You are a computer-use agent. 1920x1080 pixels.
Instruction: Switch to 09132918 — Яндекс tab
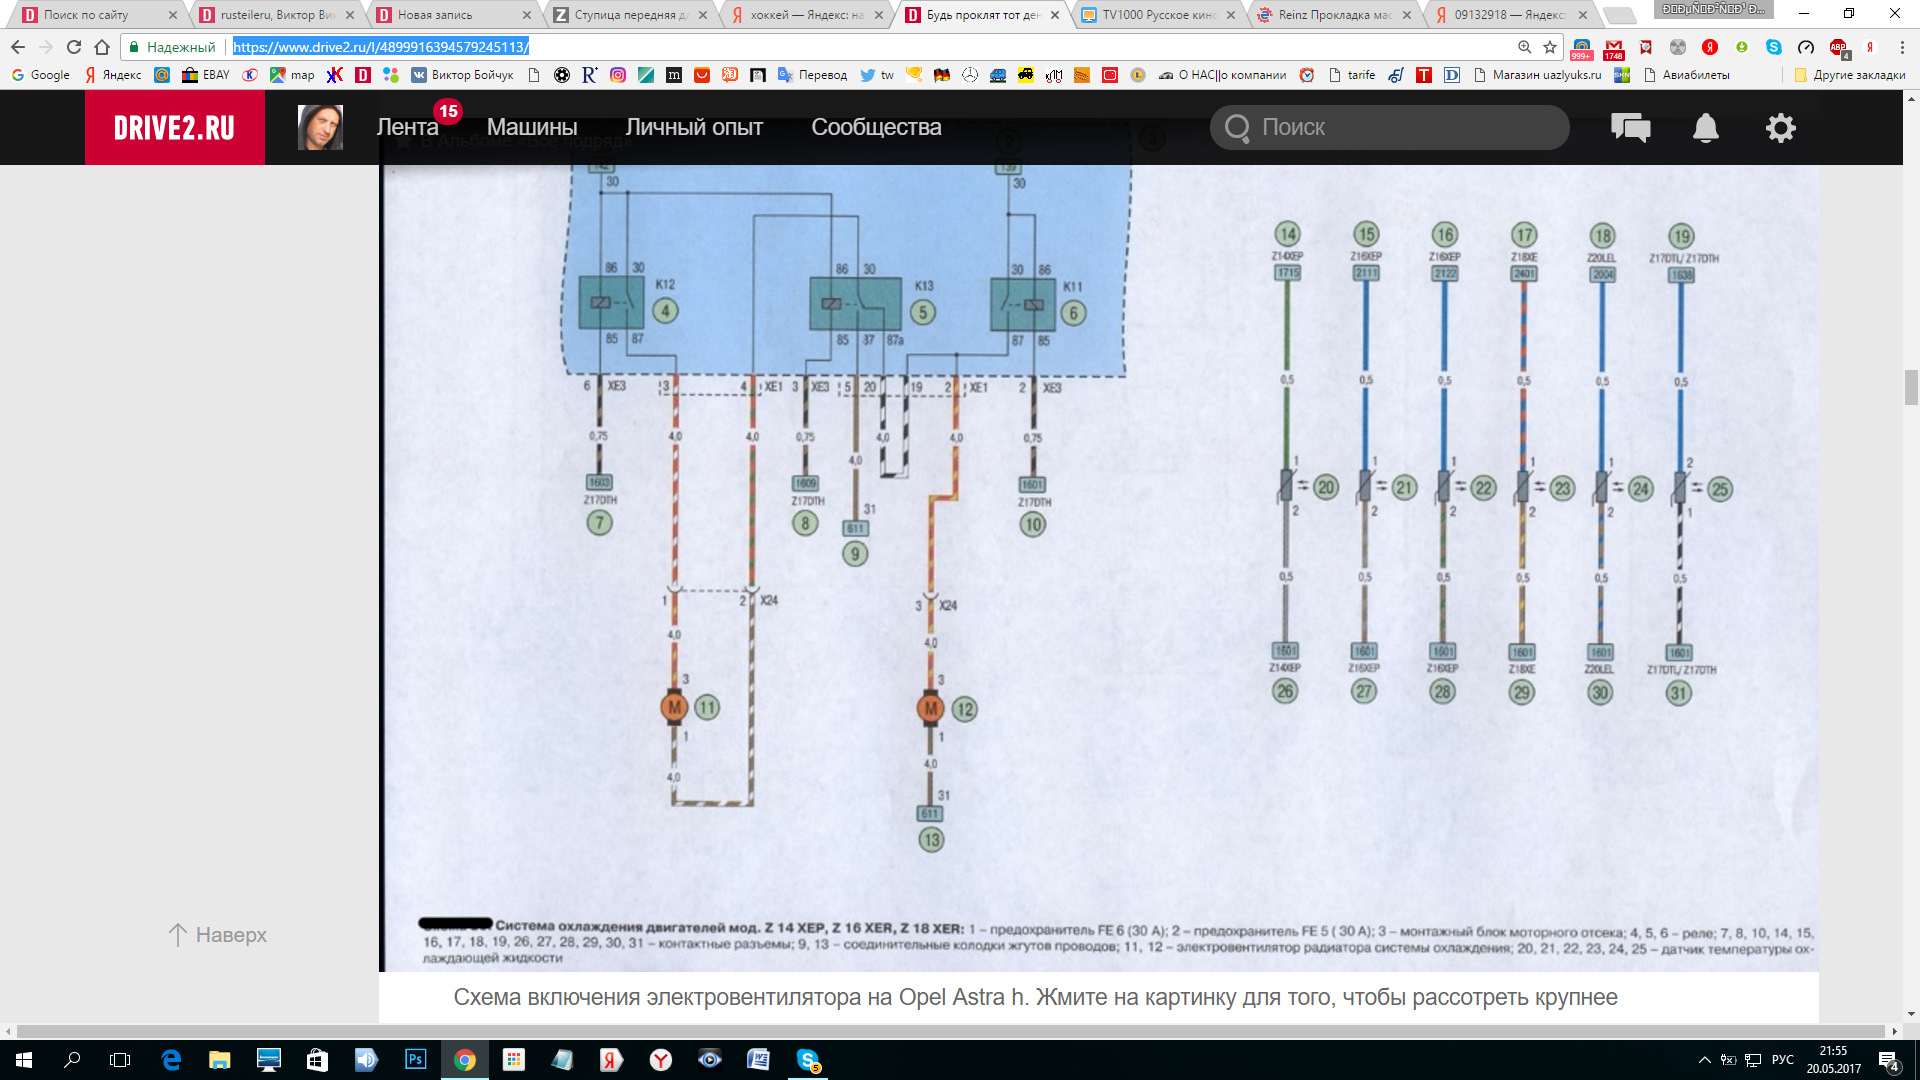tap(1512, 15)
